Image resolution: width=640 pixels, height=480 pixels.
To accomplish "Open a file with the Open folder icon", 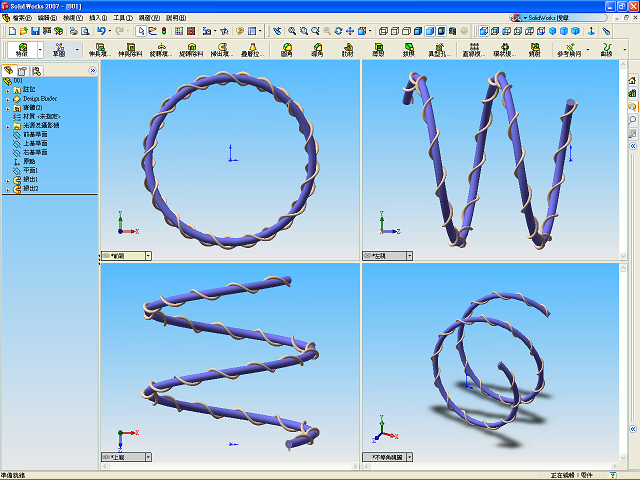I will pos(24,31).
